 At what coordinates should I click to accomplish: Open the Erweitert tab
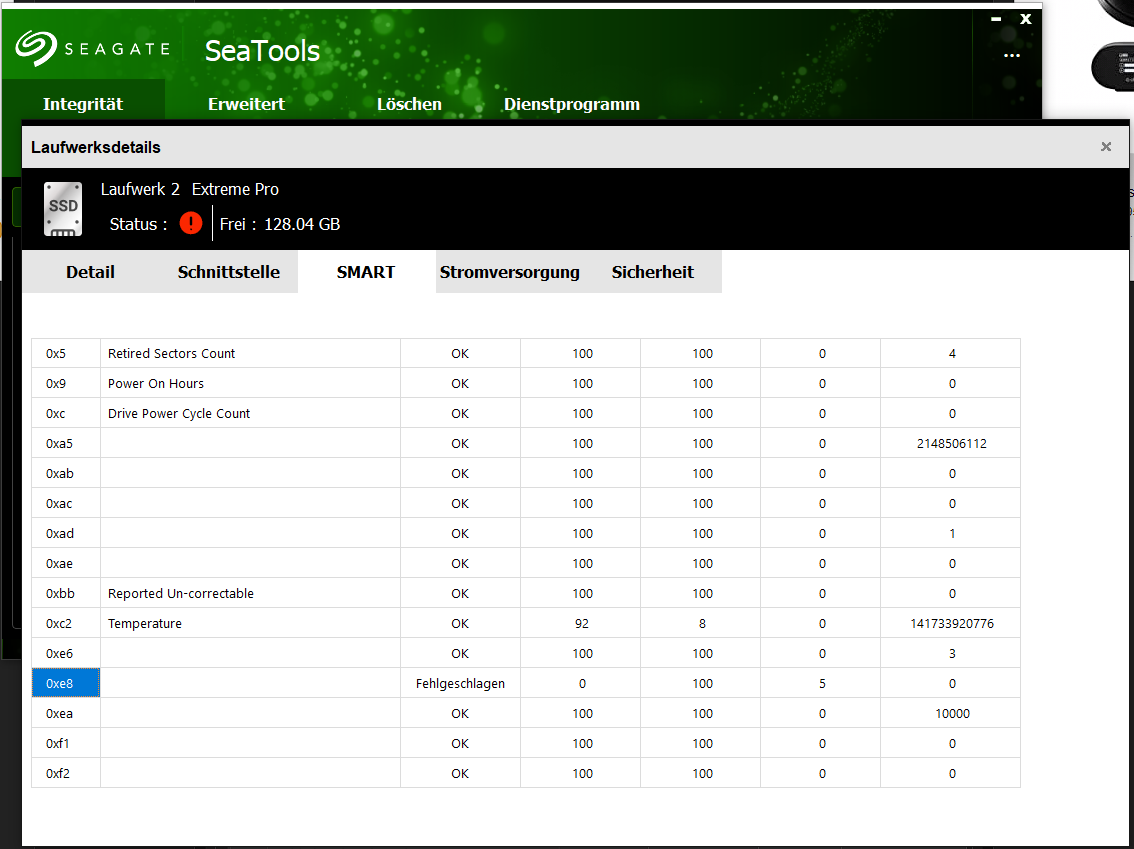pyautogui.click(x=246, y=103)
